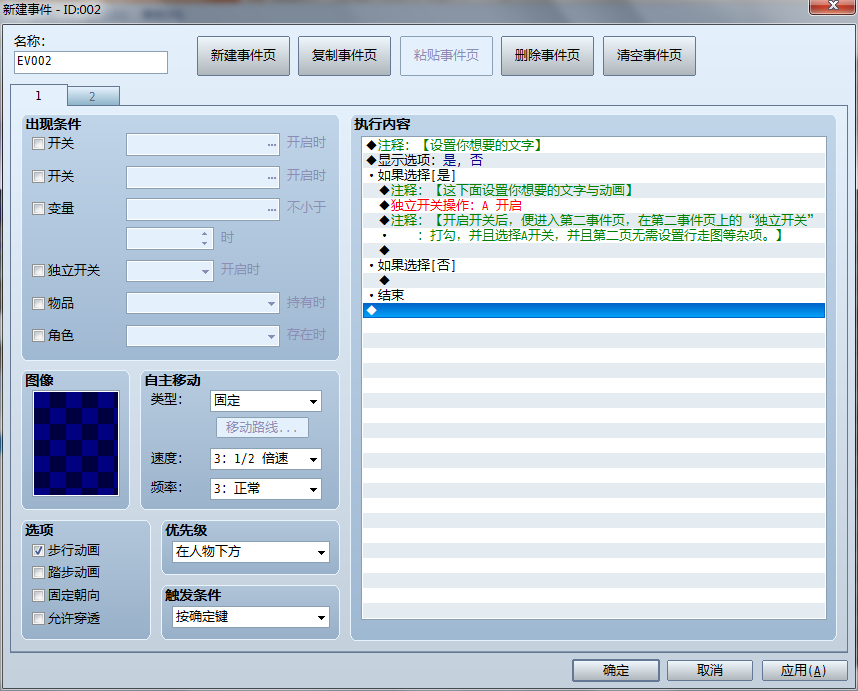Click the 新建事件页 button

[243, 55]
